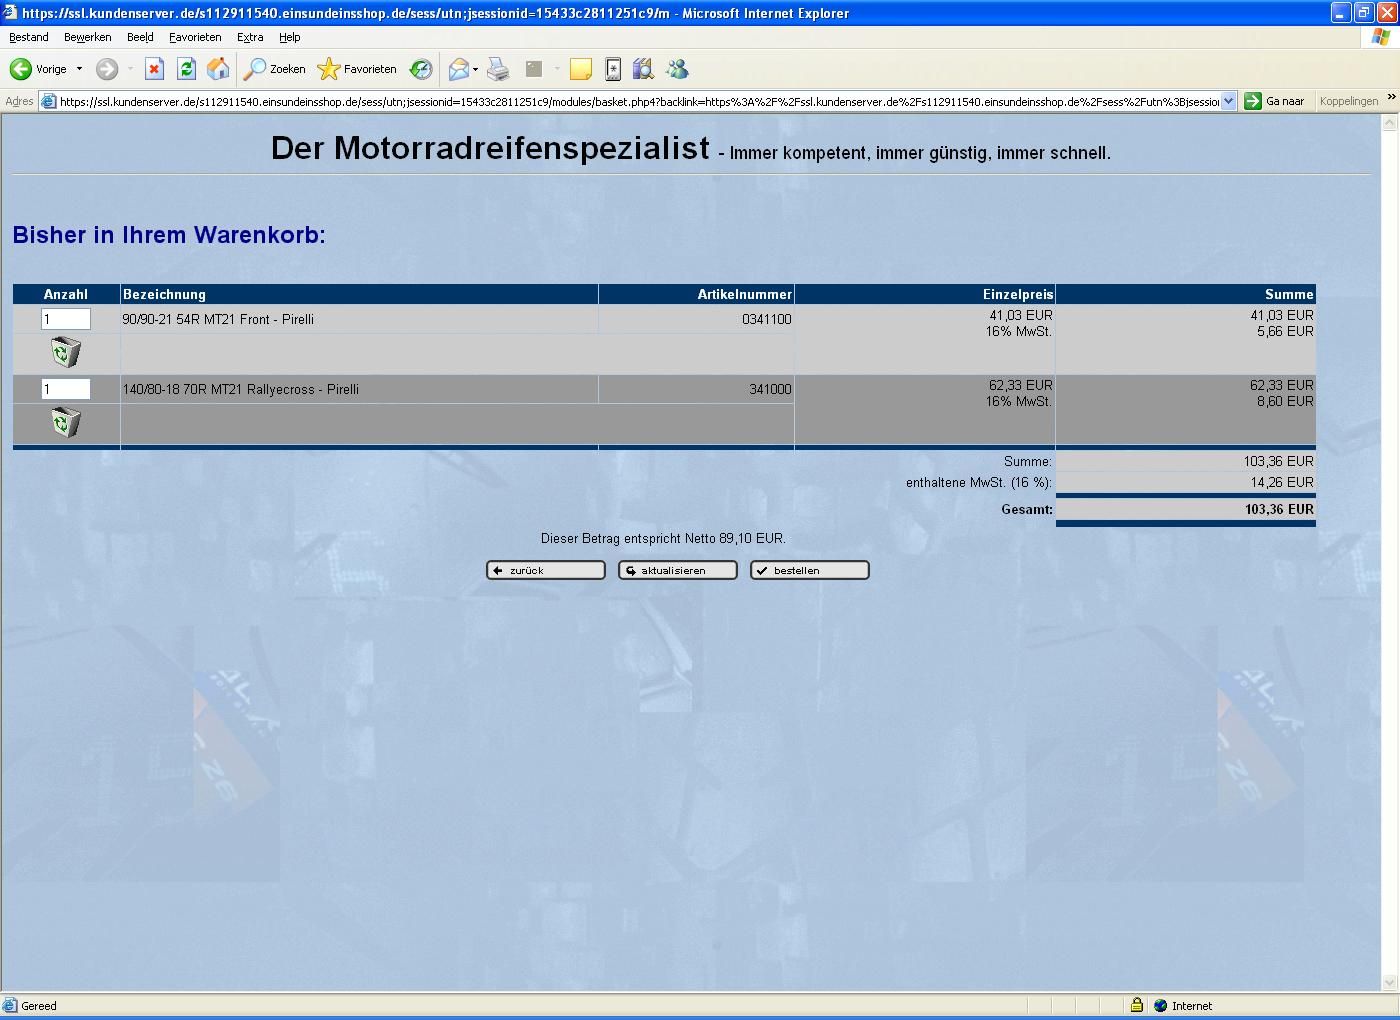Open the History toolbar icon

tap(421, 69)
